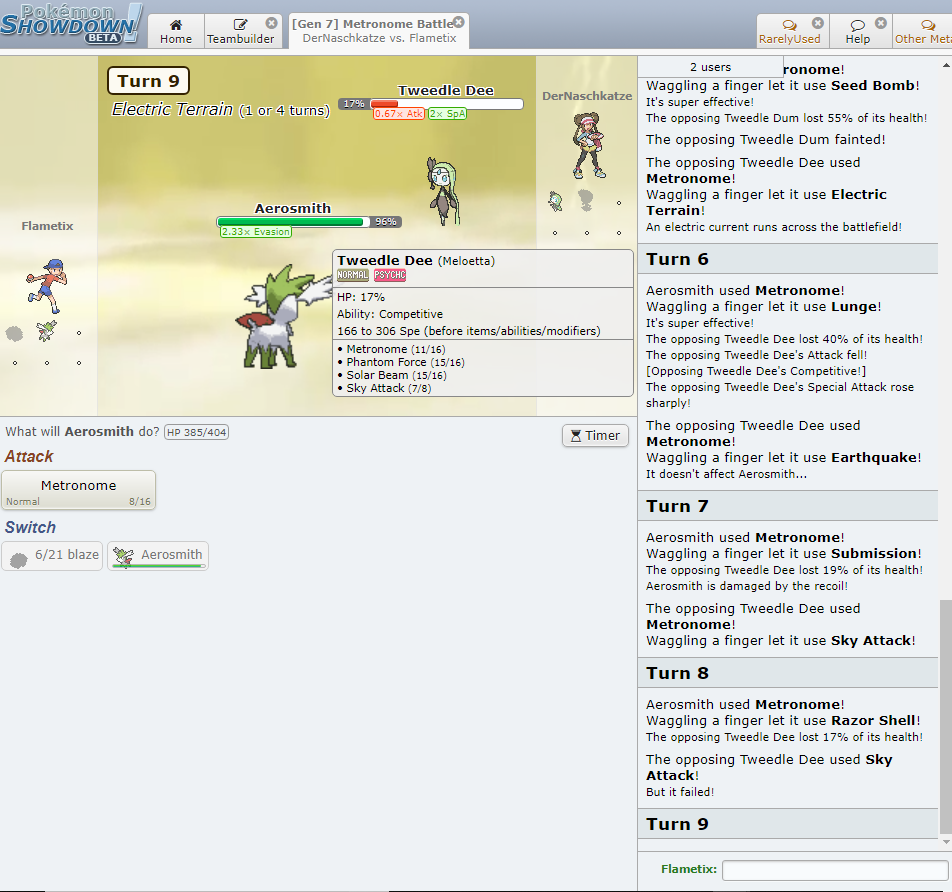Open the Teambuilder tab
Image resolution: width=952 pixels, height=892 pixels.
[x=243, y=31]
